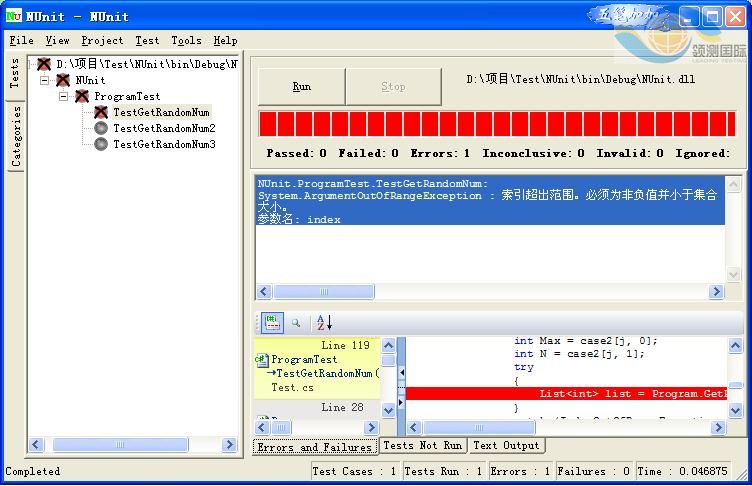Select the TestGetRandomNum tree item
This screenshot has width=752, height=486.
pyautogui.click(x=161, y=112)
